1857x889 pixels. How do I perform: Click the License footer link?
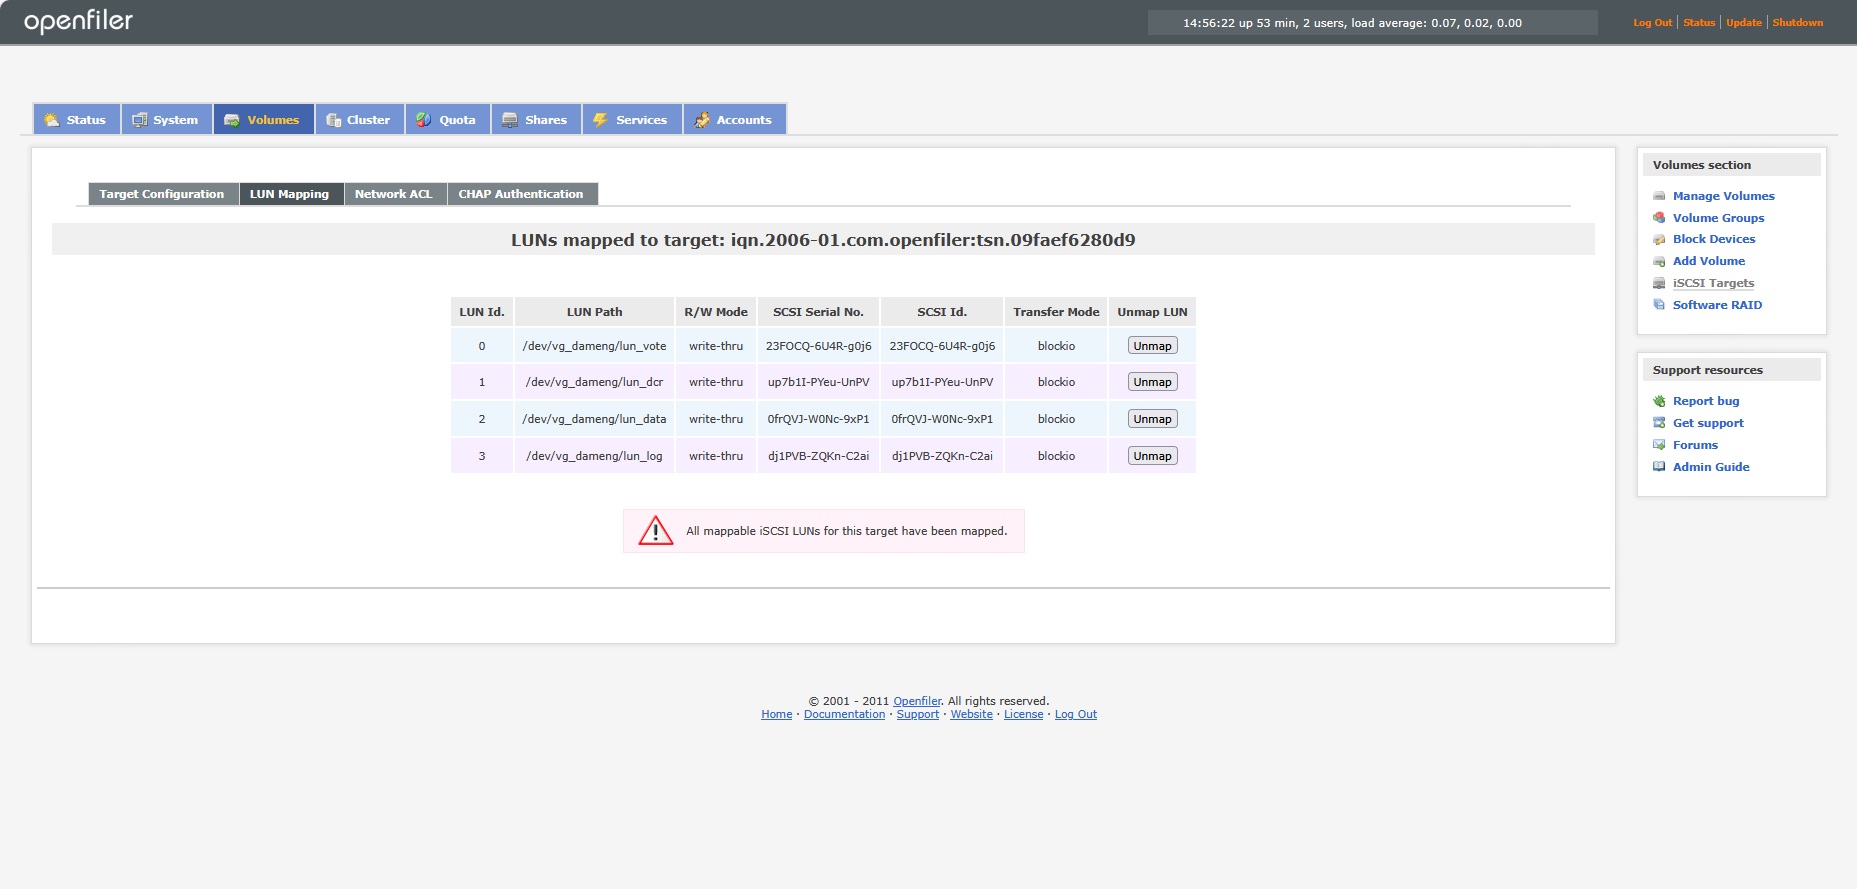1023,714
